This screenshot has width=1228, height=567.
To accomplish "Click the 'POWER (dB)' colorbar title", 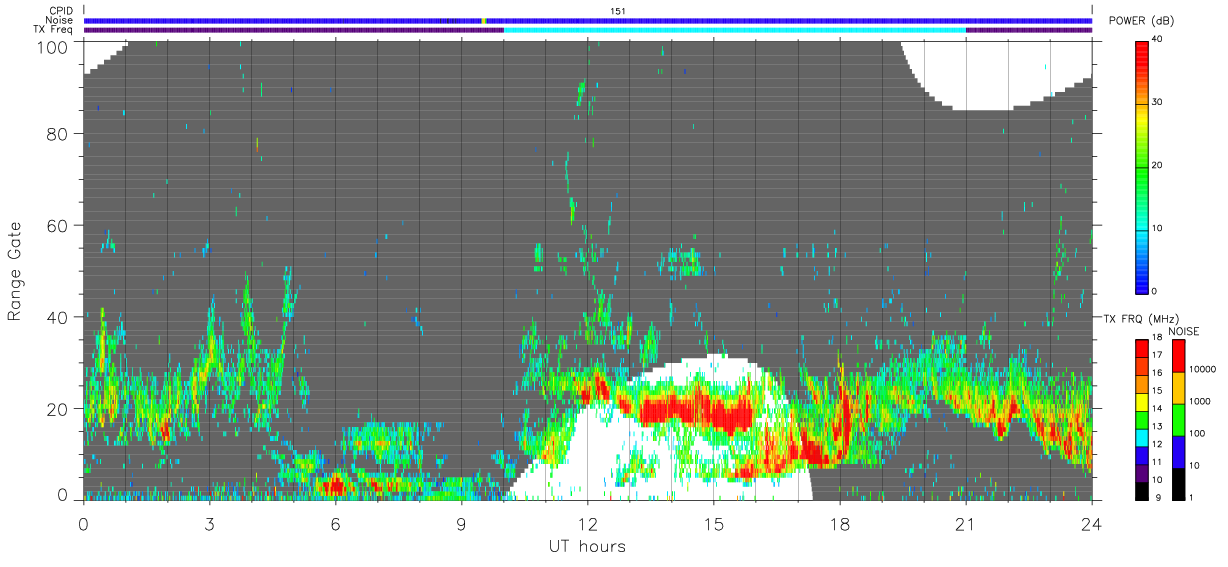I will pos(1142,21).
